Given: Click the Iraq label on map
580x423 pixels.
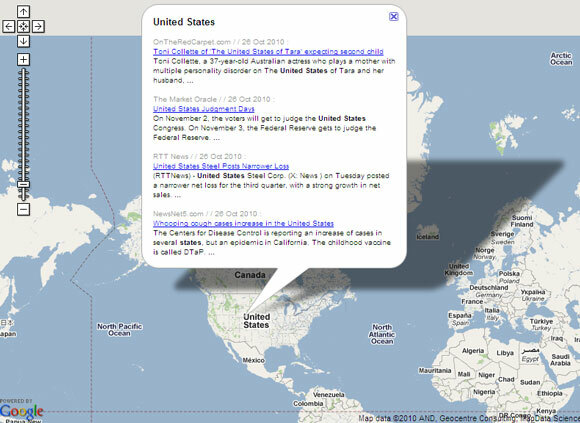Looking at the screenshot, I should [557, 338].
